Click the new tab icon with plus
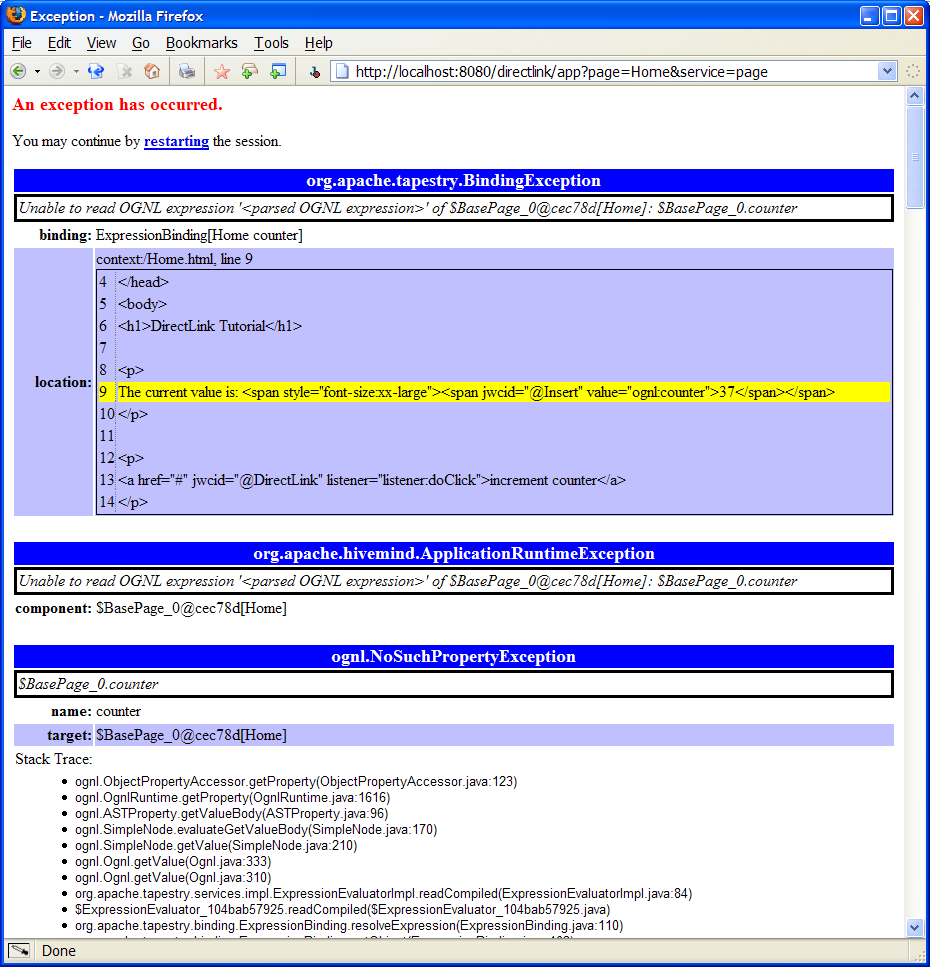This screenshot has height=967, width=930. point(250,71)
